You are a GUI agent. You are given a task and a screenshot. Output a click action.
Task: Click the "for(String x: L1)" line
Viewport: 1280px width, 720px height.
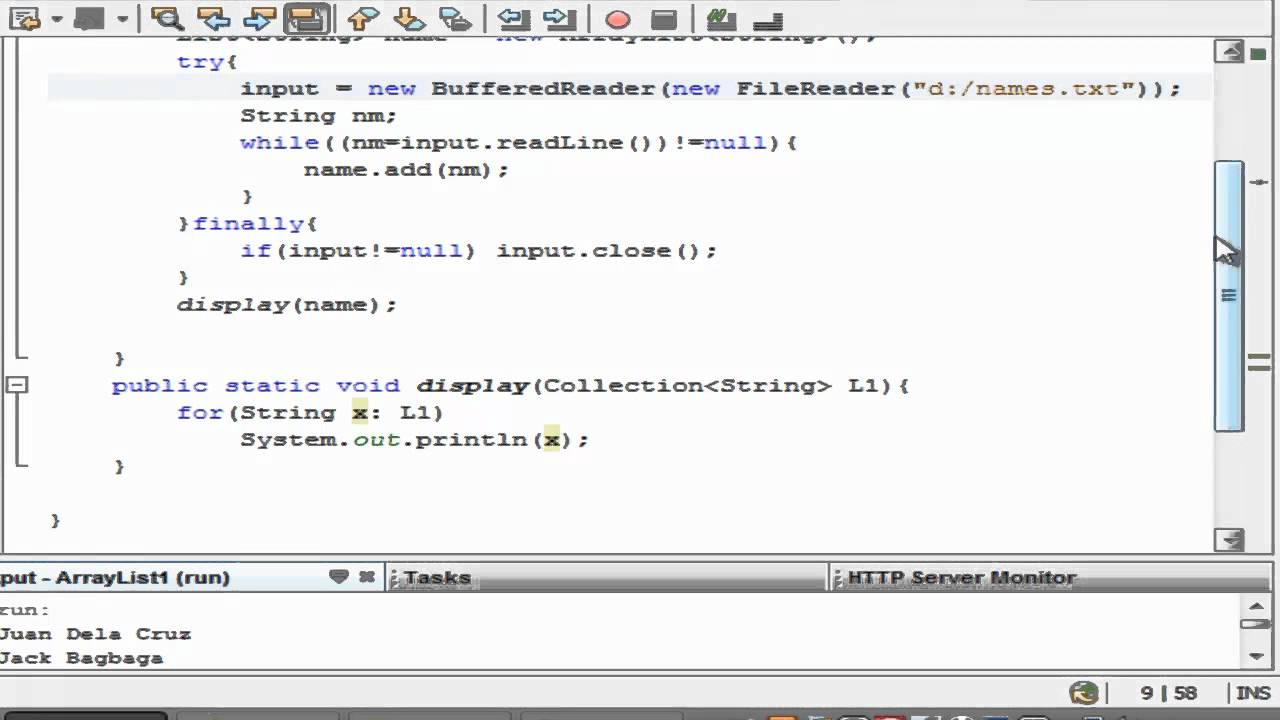pyautogui.click(x=310, y=412)
